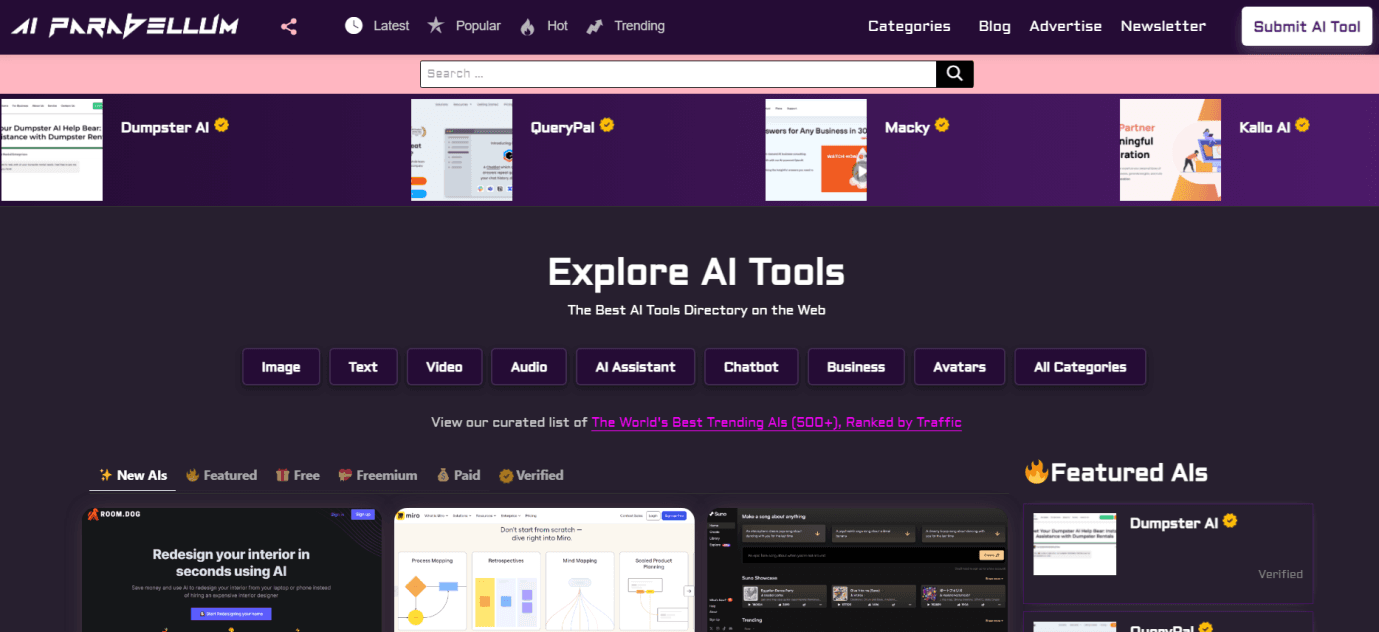
Task: Select the Business category button
Action: pos(856,367)
